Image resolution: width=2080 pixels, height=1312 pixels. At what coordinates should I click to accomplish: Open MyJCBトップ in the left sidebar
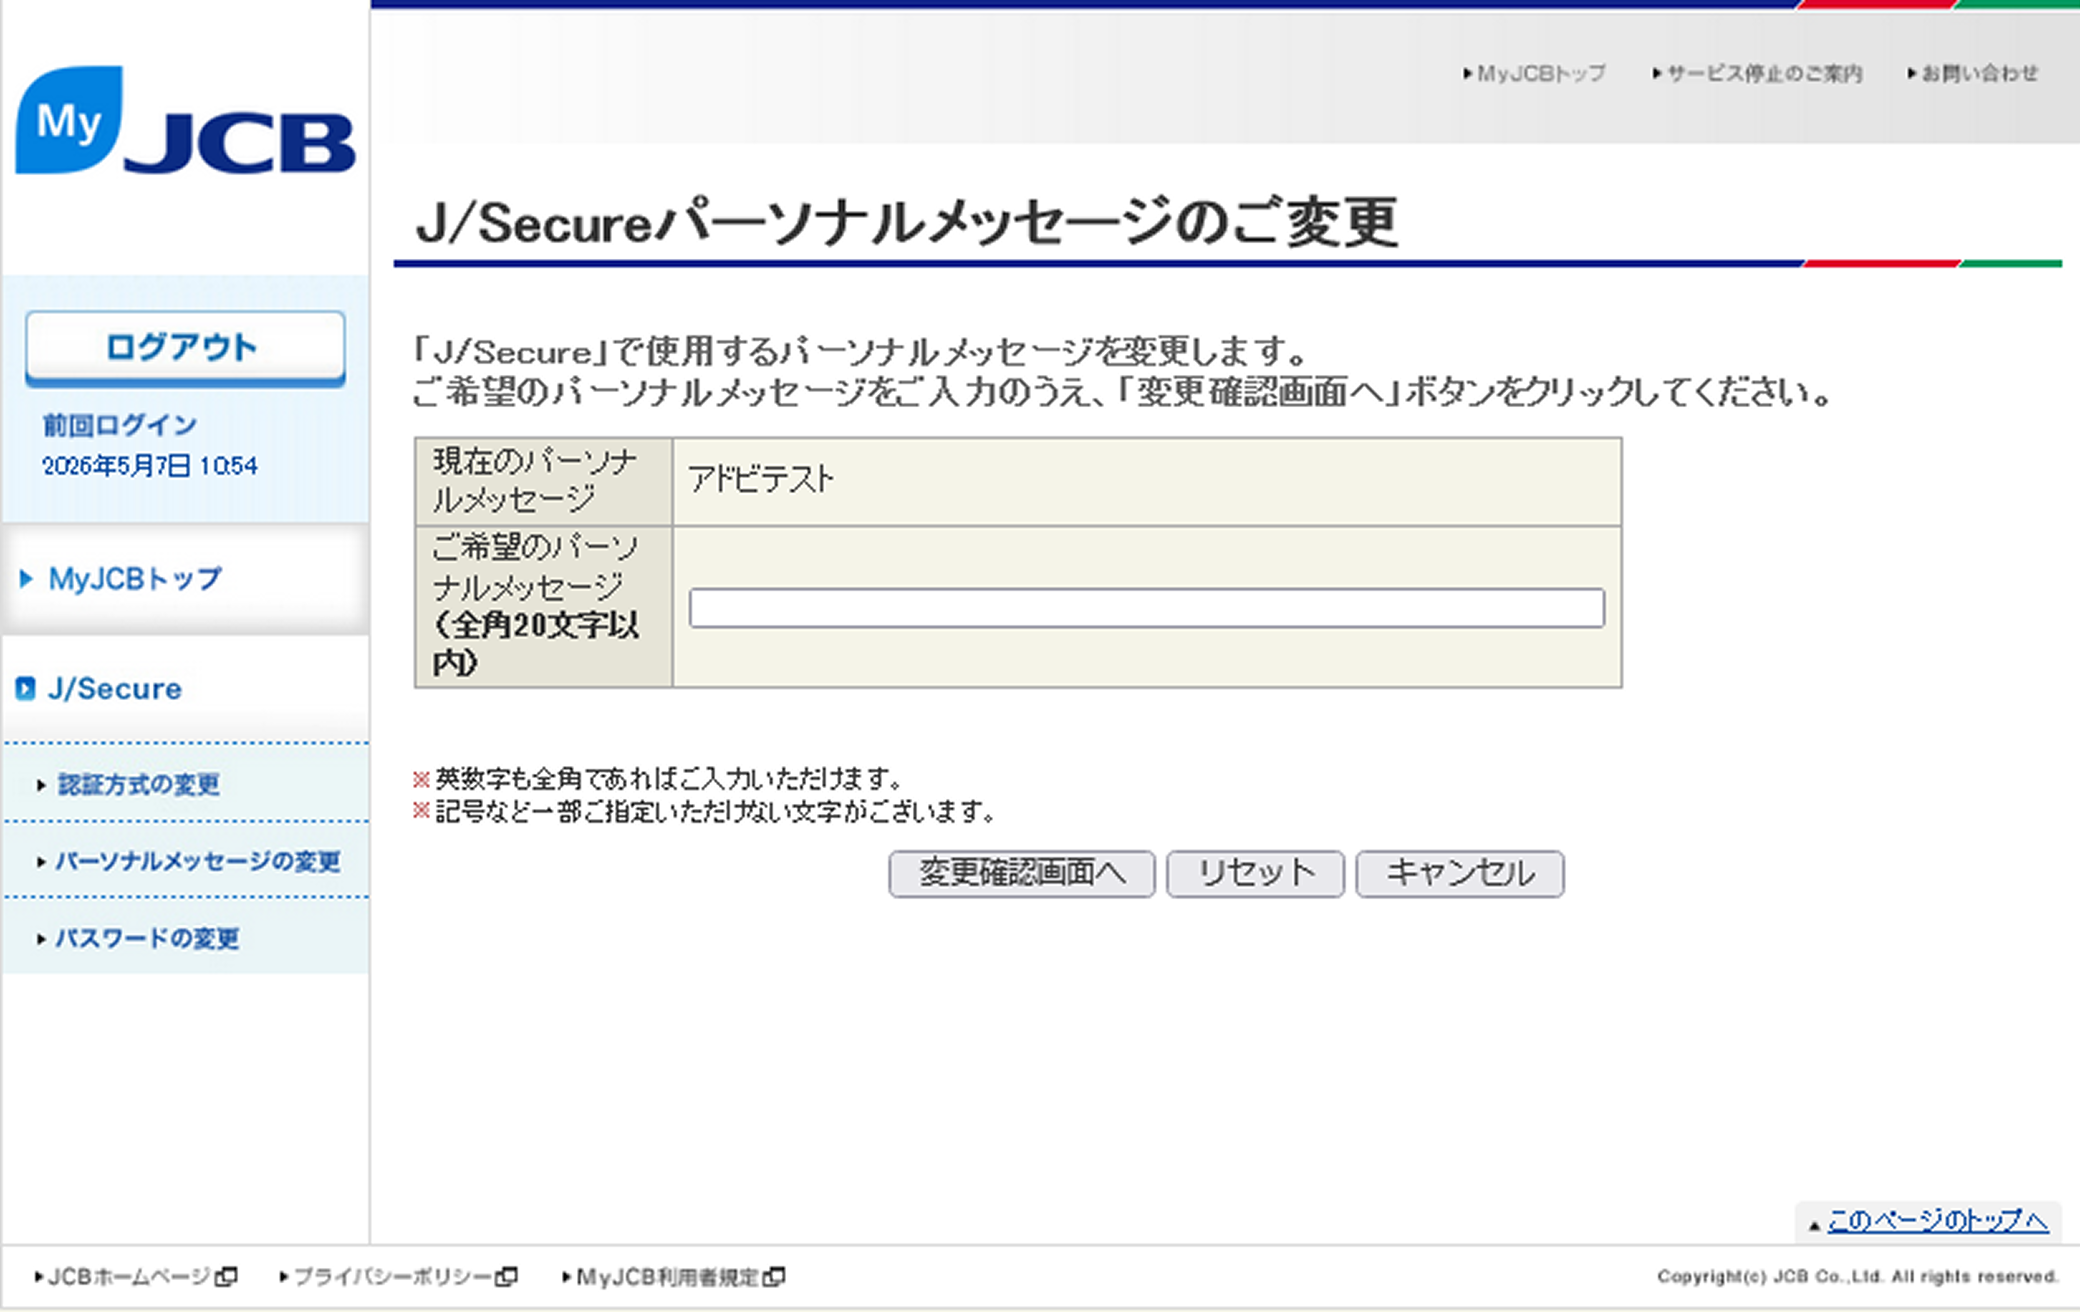[x=135, y=579]
